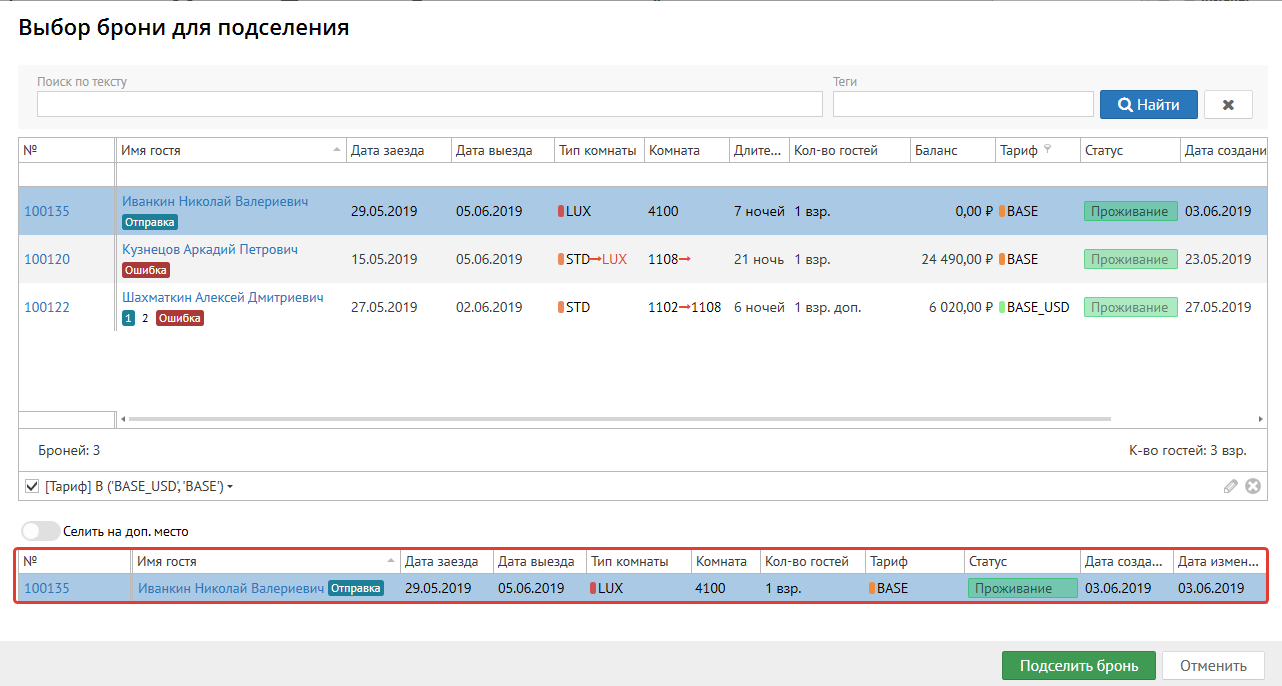
Task: Click the blue badge 1 under Шахматкин
Action: (128, 318)
